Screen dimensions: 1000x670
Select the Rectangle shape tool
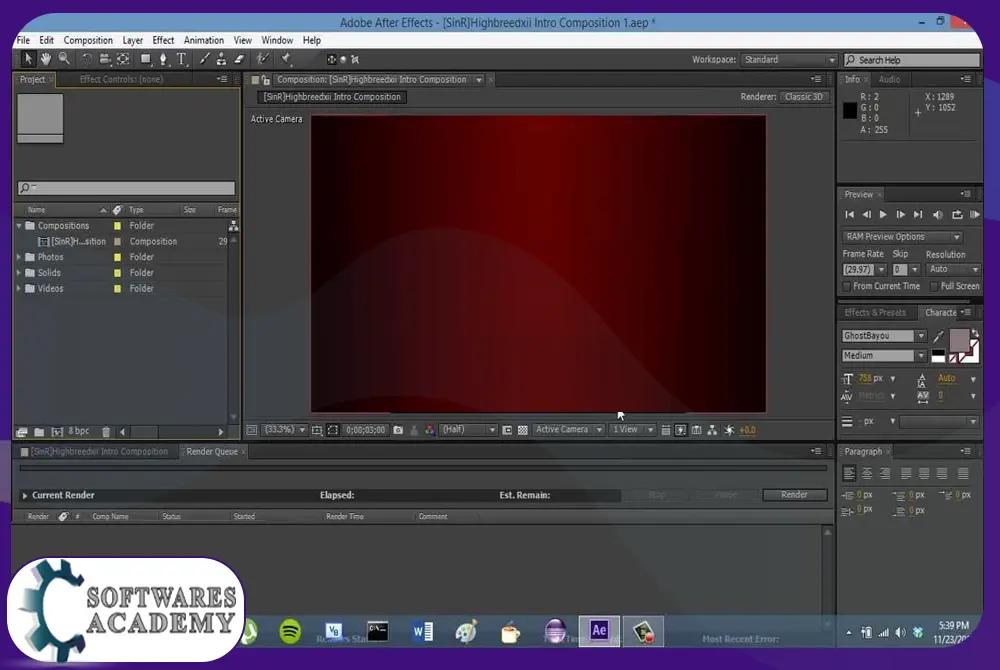click(x=146, y=59)
